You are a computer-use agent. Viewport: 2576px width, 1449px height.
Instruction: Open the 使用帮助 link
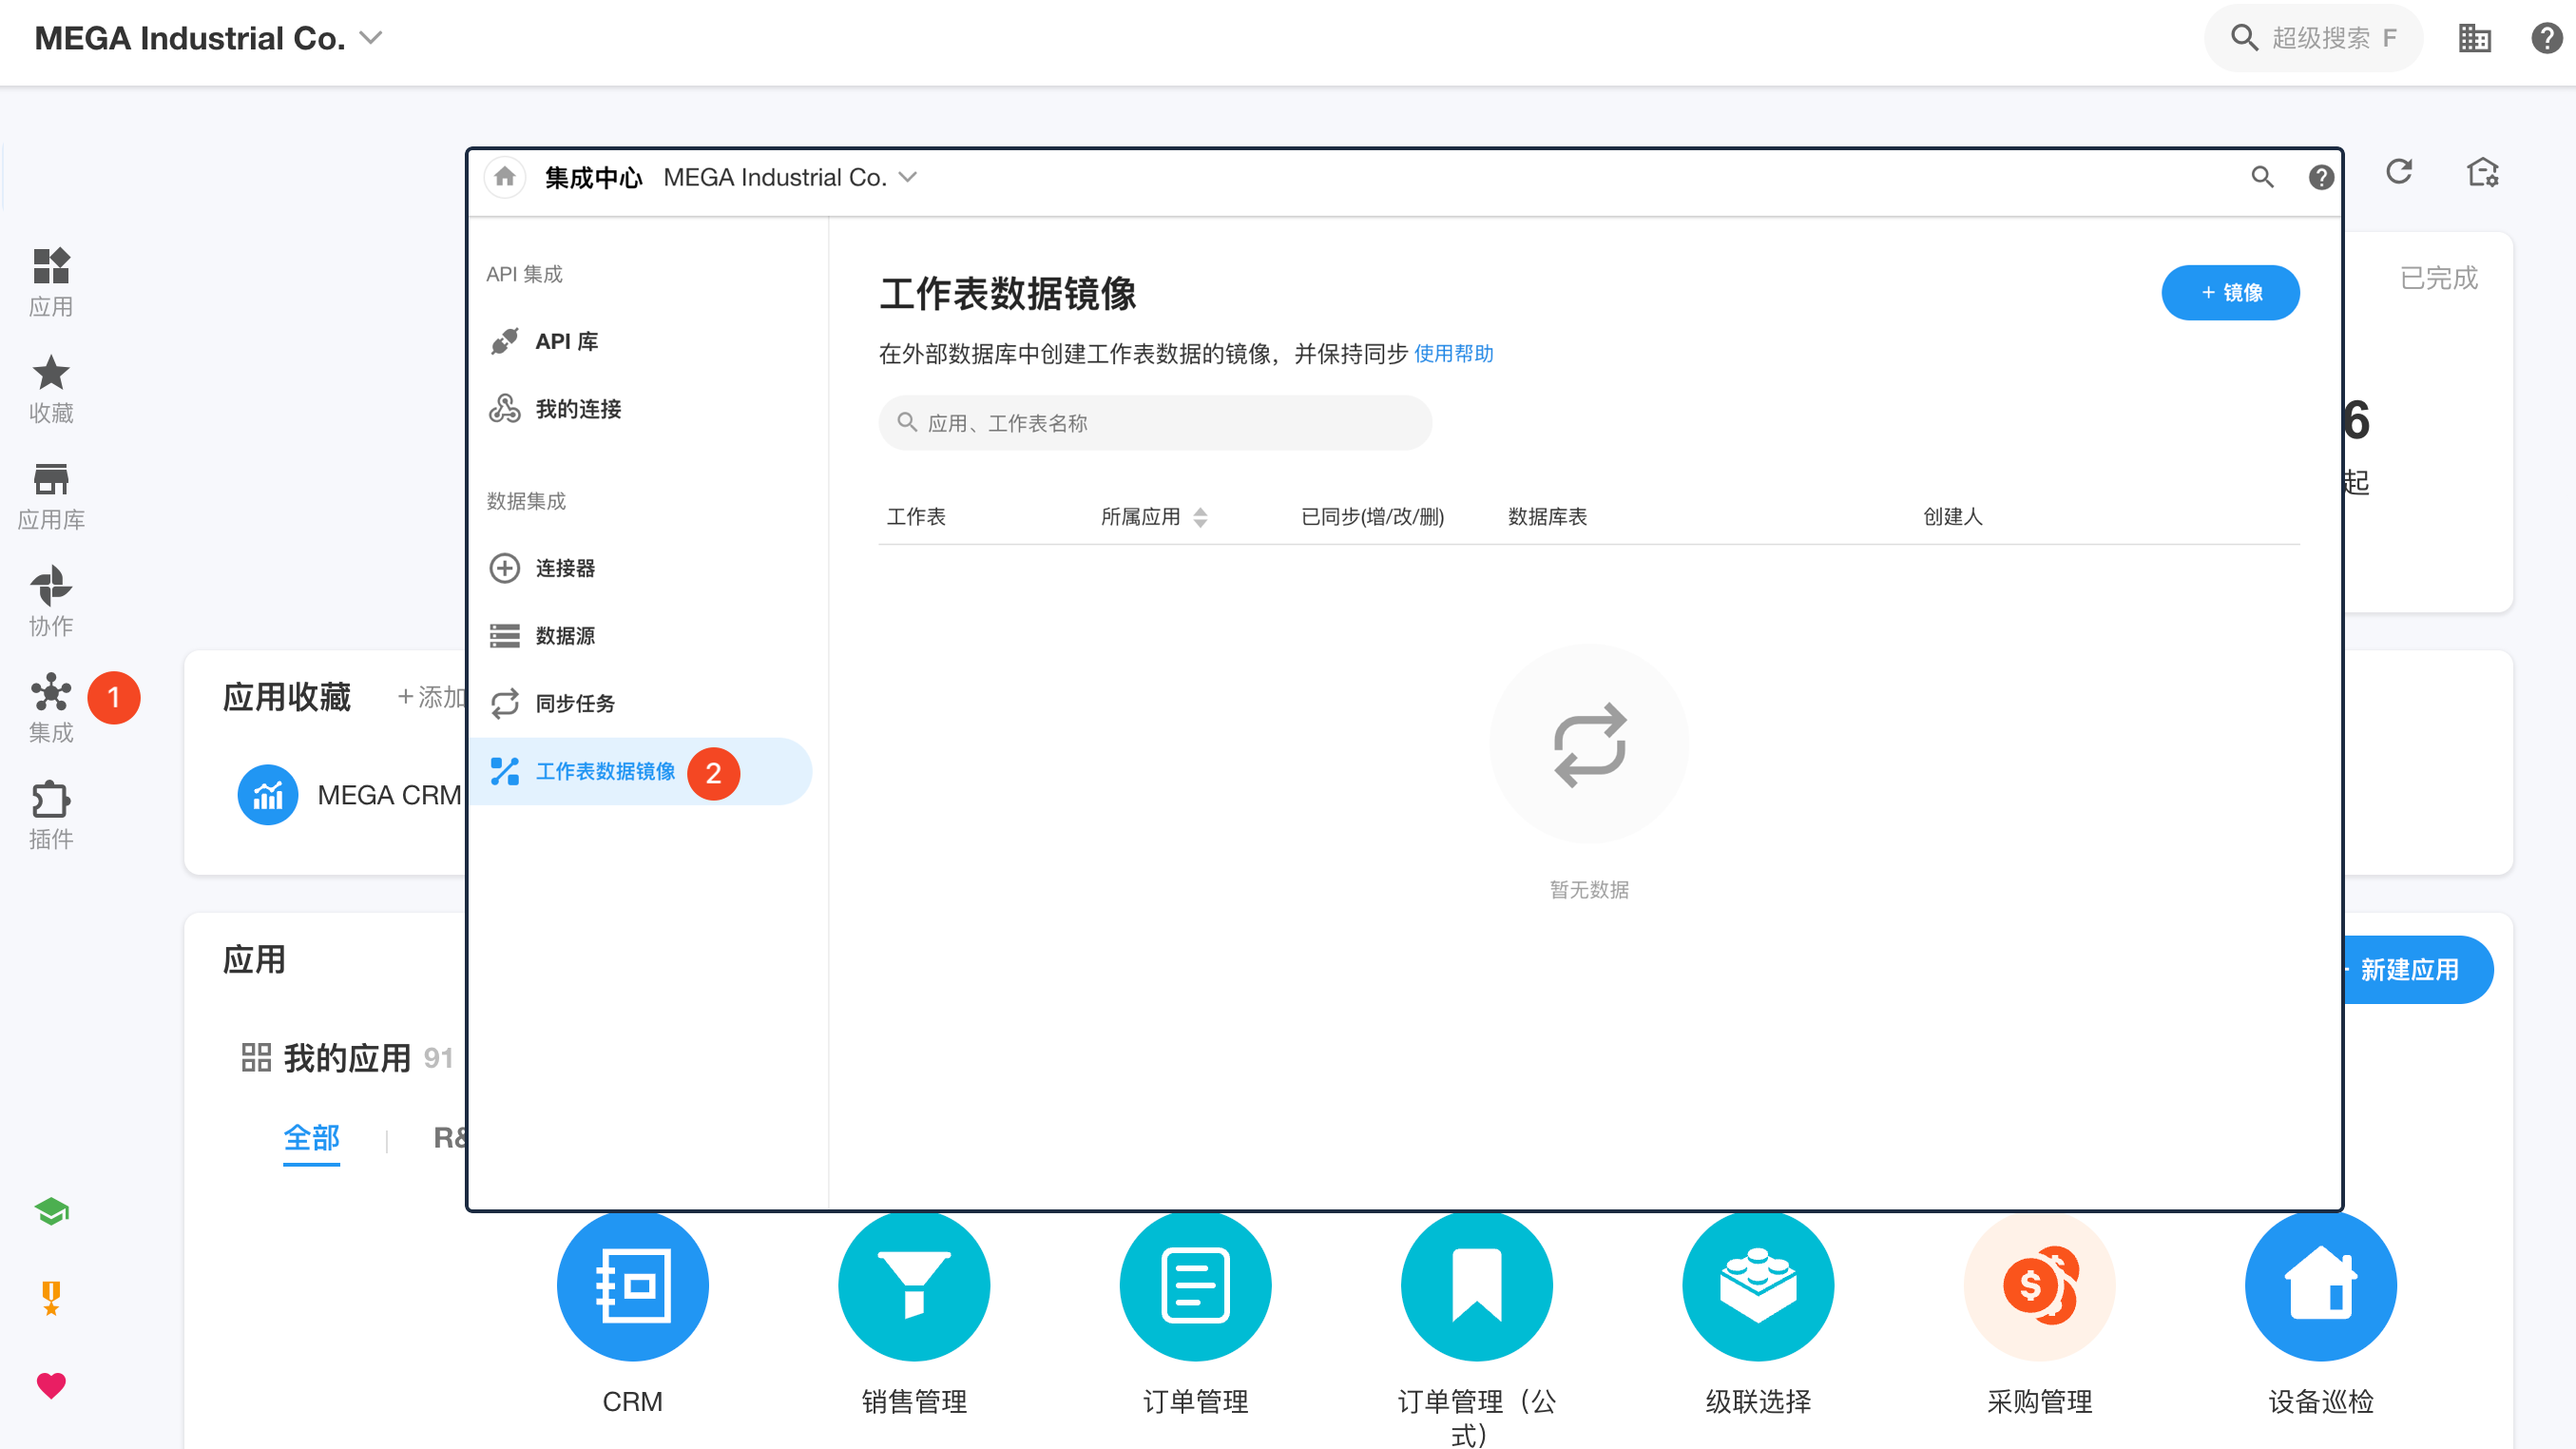(x=1452, y=354)
